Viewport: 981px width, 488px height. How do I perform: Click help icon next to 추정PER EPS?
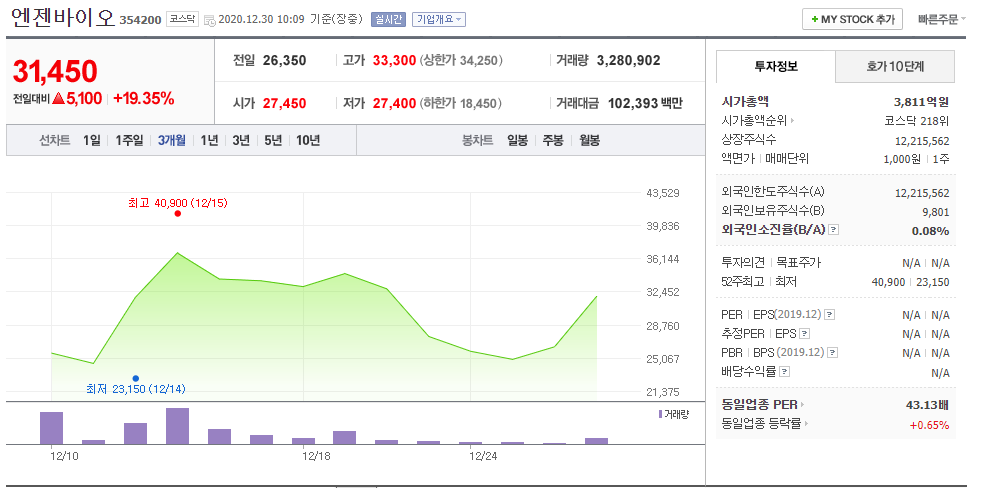click(x=805, y=333)
